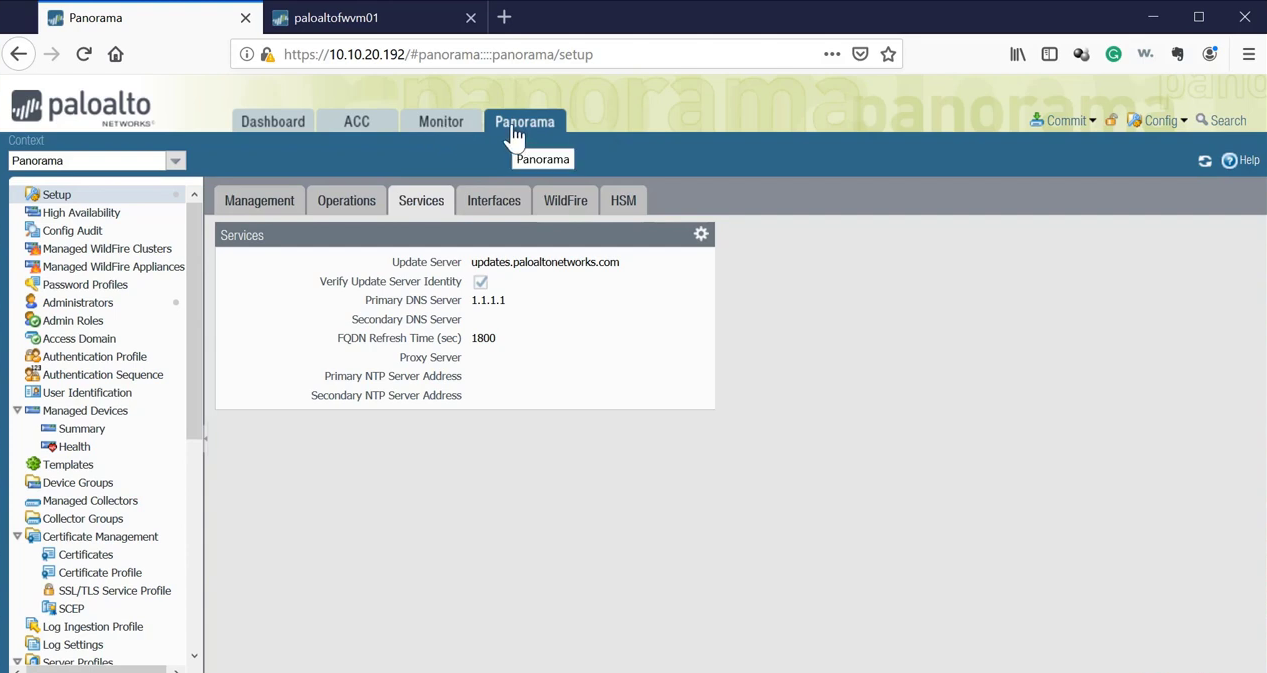Open High Availability in sidebar
Image resolution: width=1267 pixels, height=673 pixels.
pos(81,212)
